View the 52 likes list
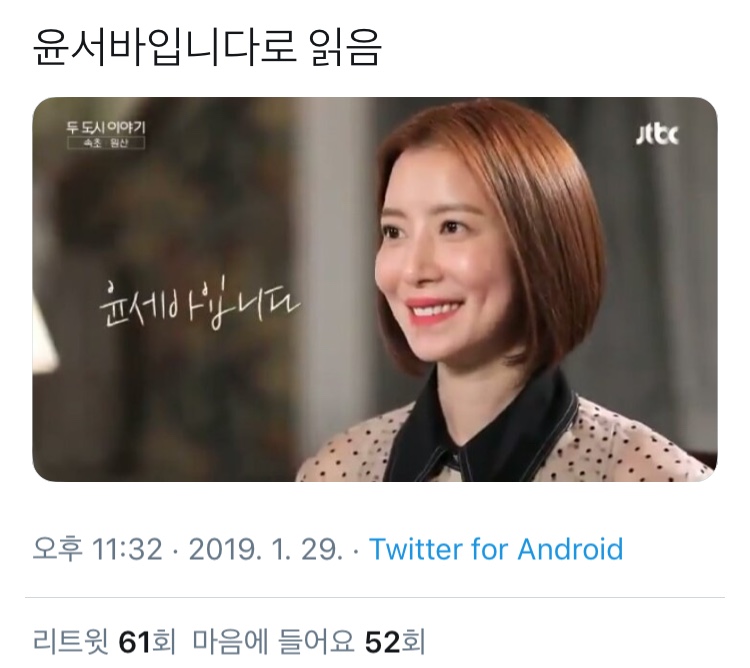750x668 pixels. [309, 642]
